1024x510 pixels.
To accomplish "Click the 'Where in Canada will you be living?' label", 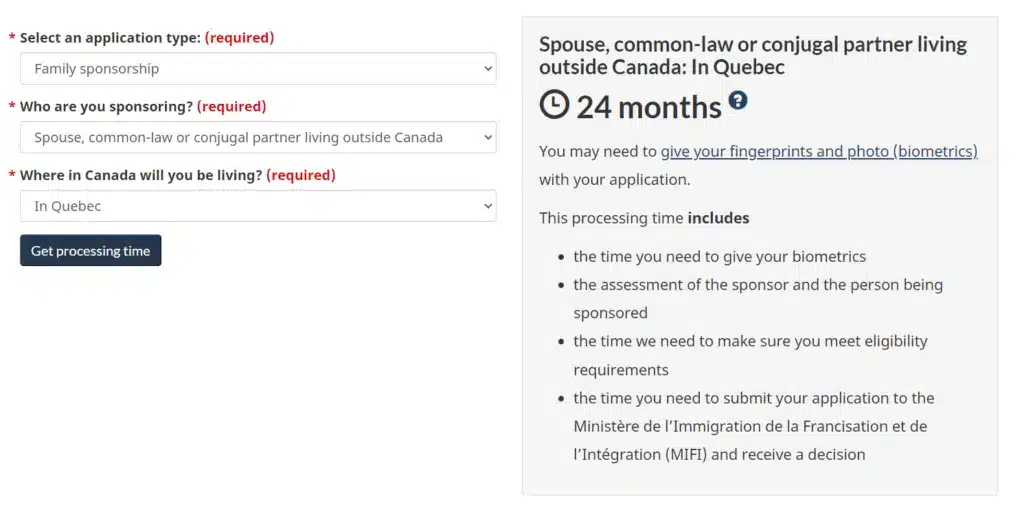I will click(x=141, y=175).
